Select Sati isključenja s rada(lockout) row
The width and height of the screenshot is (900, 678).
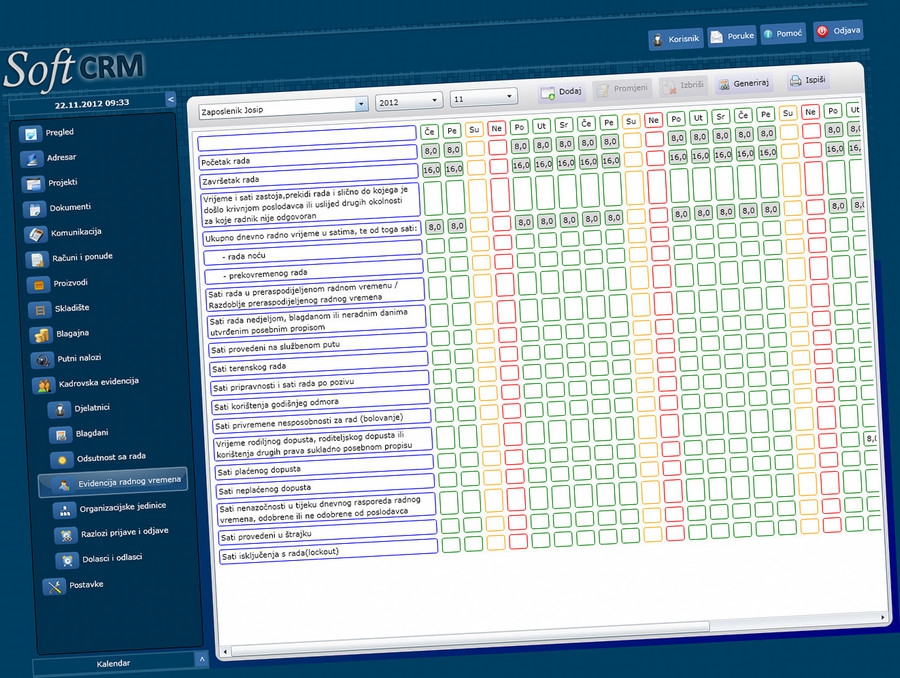tap(329, 552)
